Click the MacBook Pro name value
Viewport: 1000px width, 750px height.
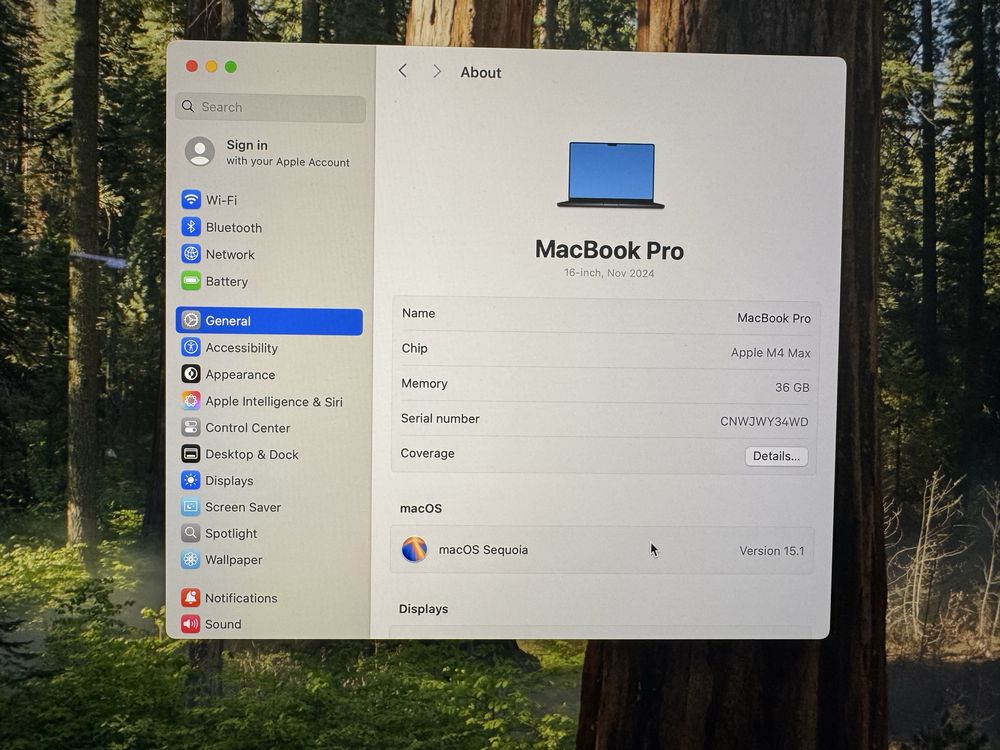tap(774, 318)
